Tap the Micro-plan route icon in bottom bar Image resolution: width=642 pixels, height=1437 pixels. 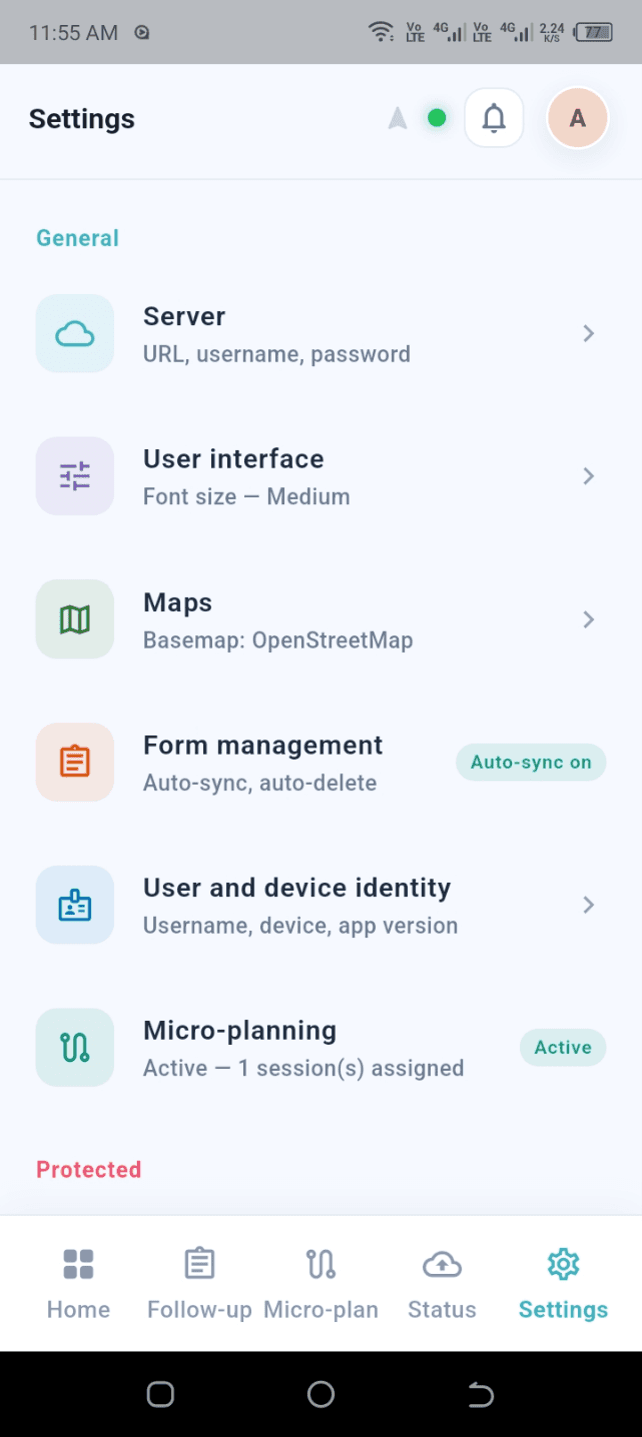pyautogui.click(x=321, y=1264)
